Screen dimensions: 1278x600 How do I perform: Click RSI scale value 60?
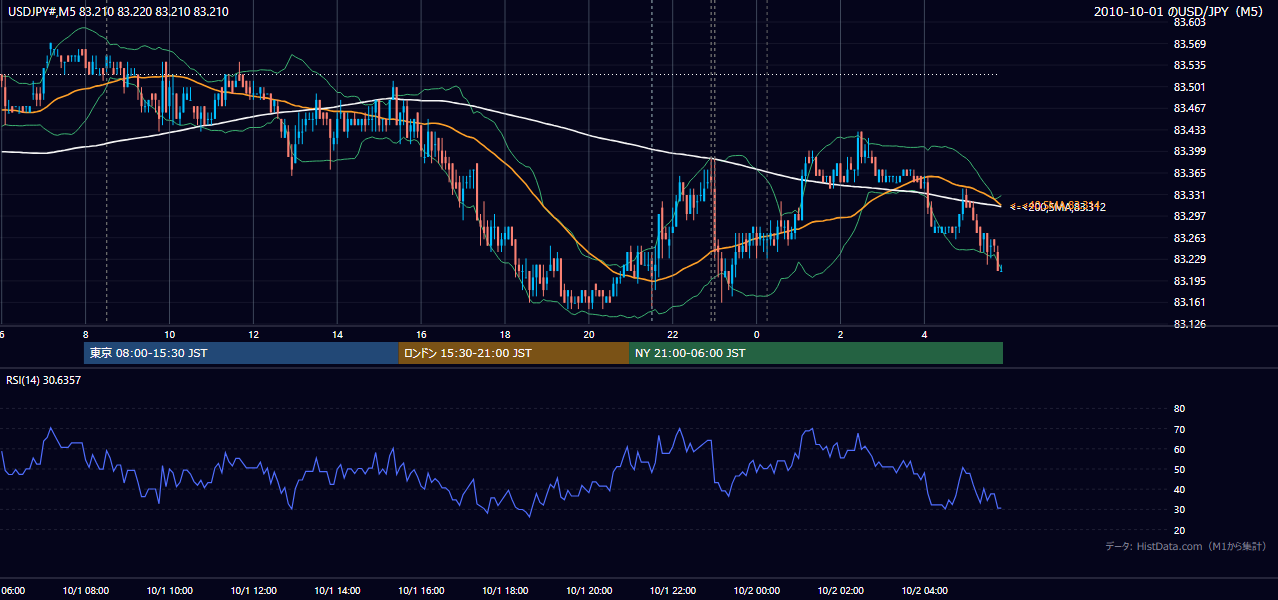click(x=1179, y=450)
